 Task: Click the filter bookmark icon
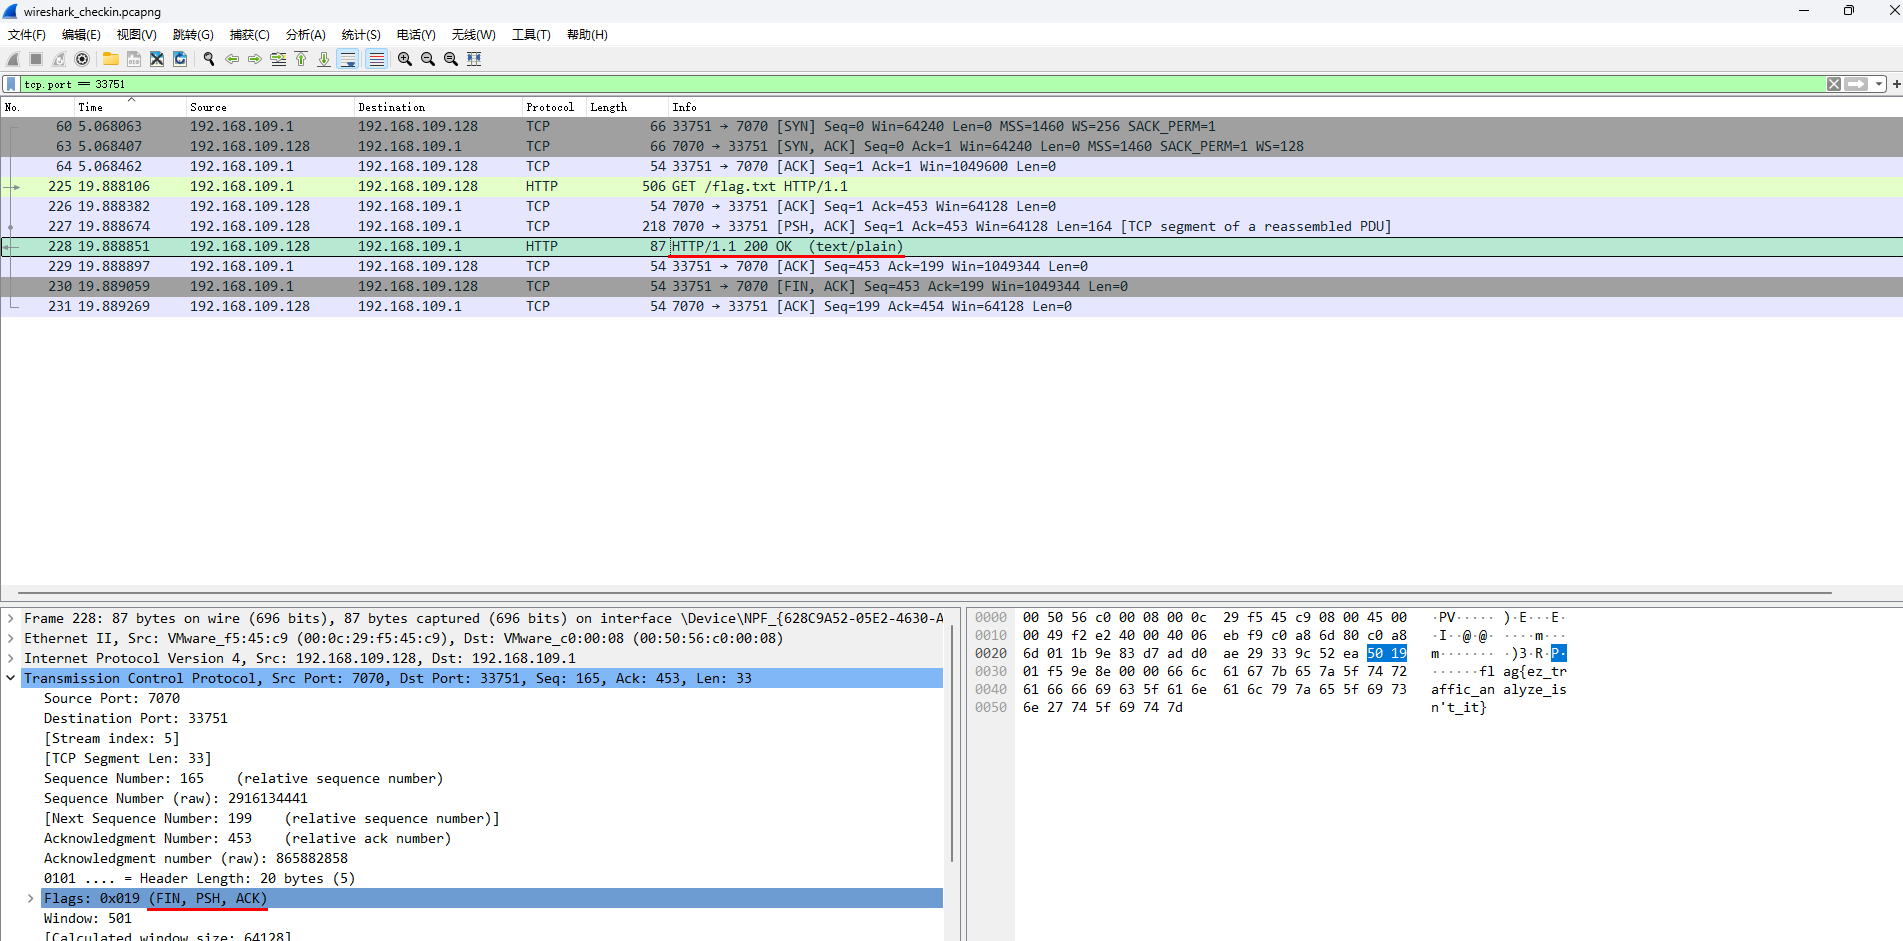click(11, 84)
